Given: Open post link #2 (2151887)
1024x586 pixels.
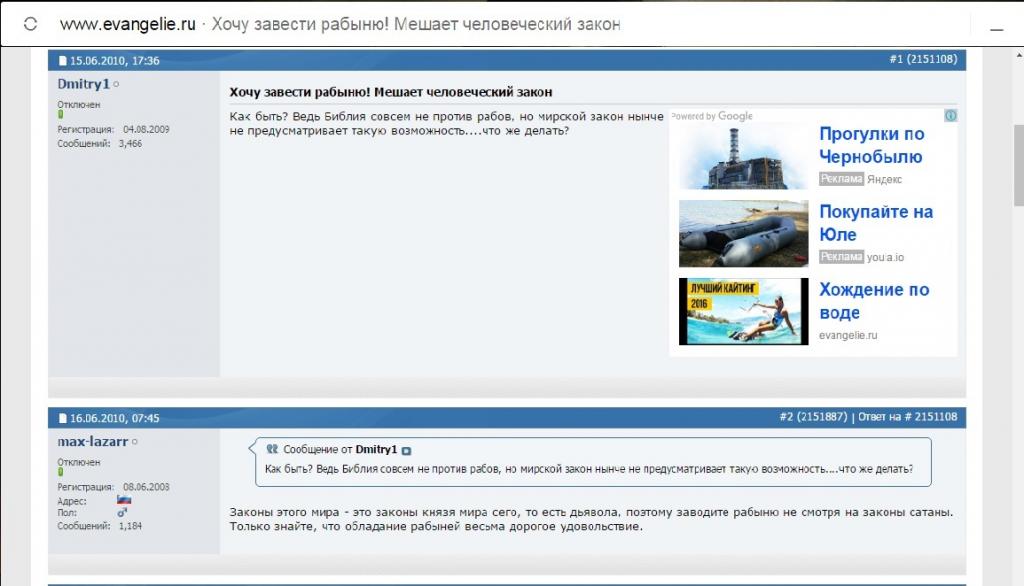Looking at the screenshot, I should coord(813,417).
